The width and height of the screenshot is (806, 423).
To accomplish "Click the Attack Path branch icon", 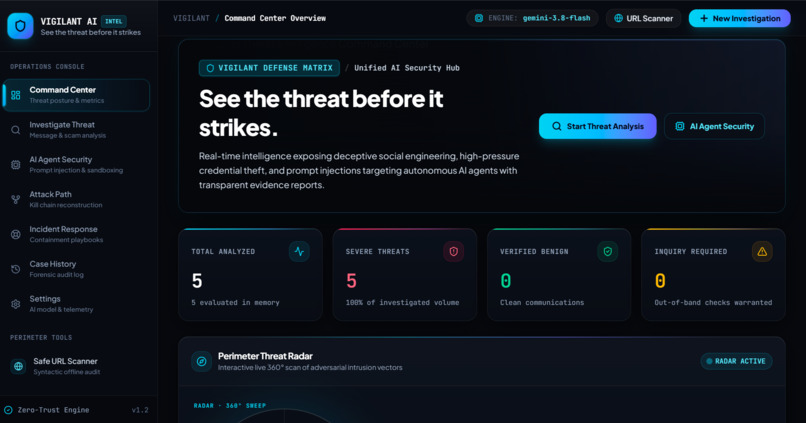I will [x=16, y=199].
